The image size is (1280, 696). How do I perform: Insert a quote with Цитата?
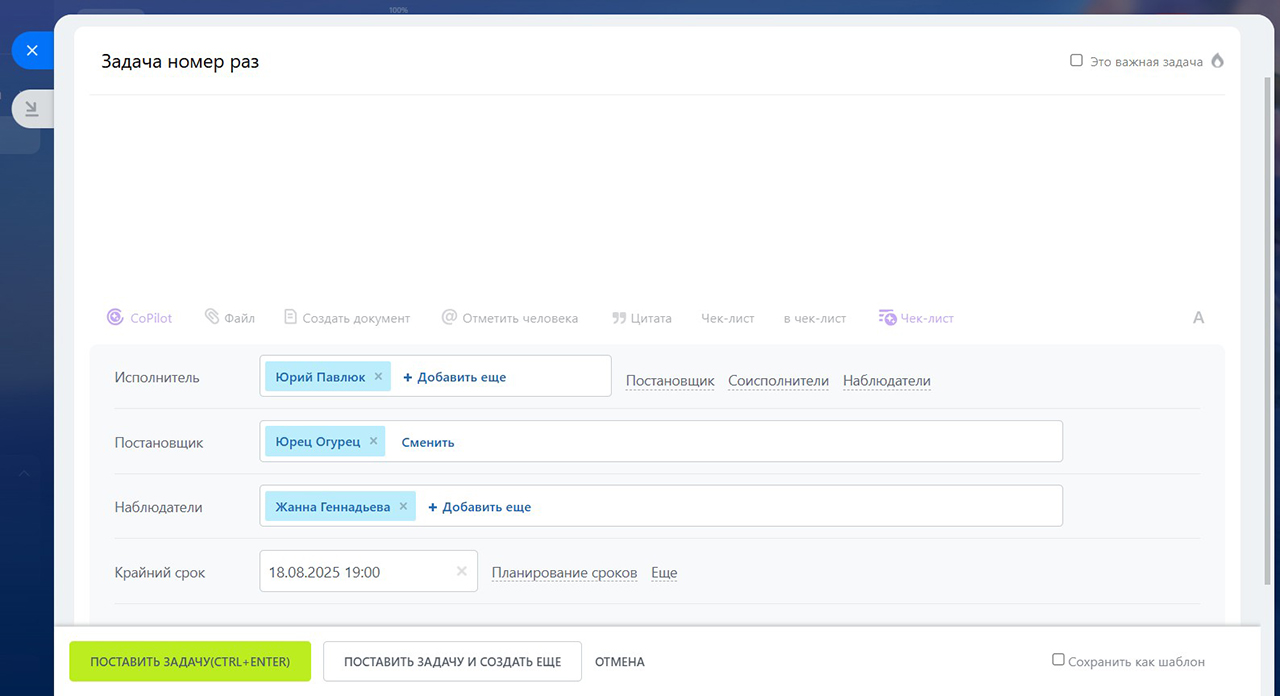click(641, 318)
